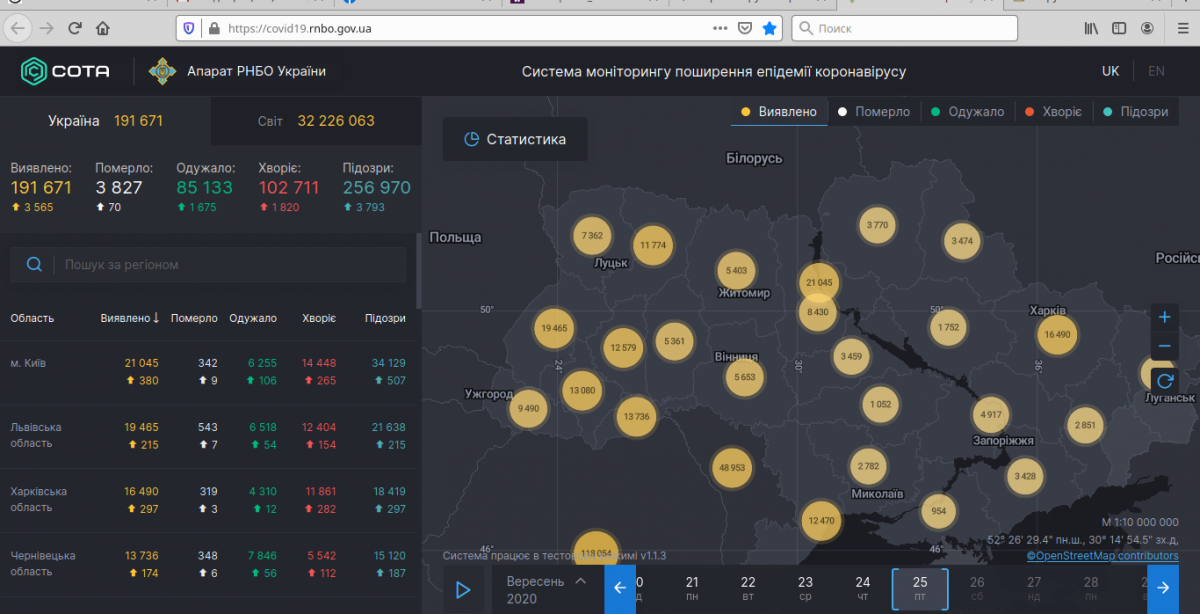Switch the map to Одужало data
The width and height of the screenshot is (1200, 614).
(x=967, y=112)
